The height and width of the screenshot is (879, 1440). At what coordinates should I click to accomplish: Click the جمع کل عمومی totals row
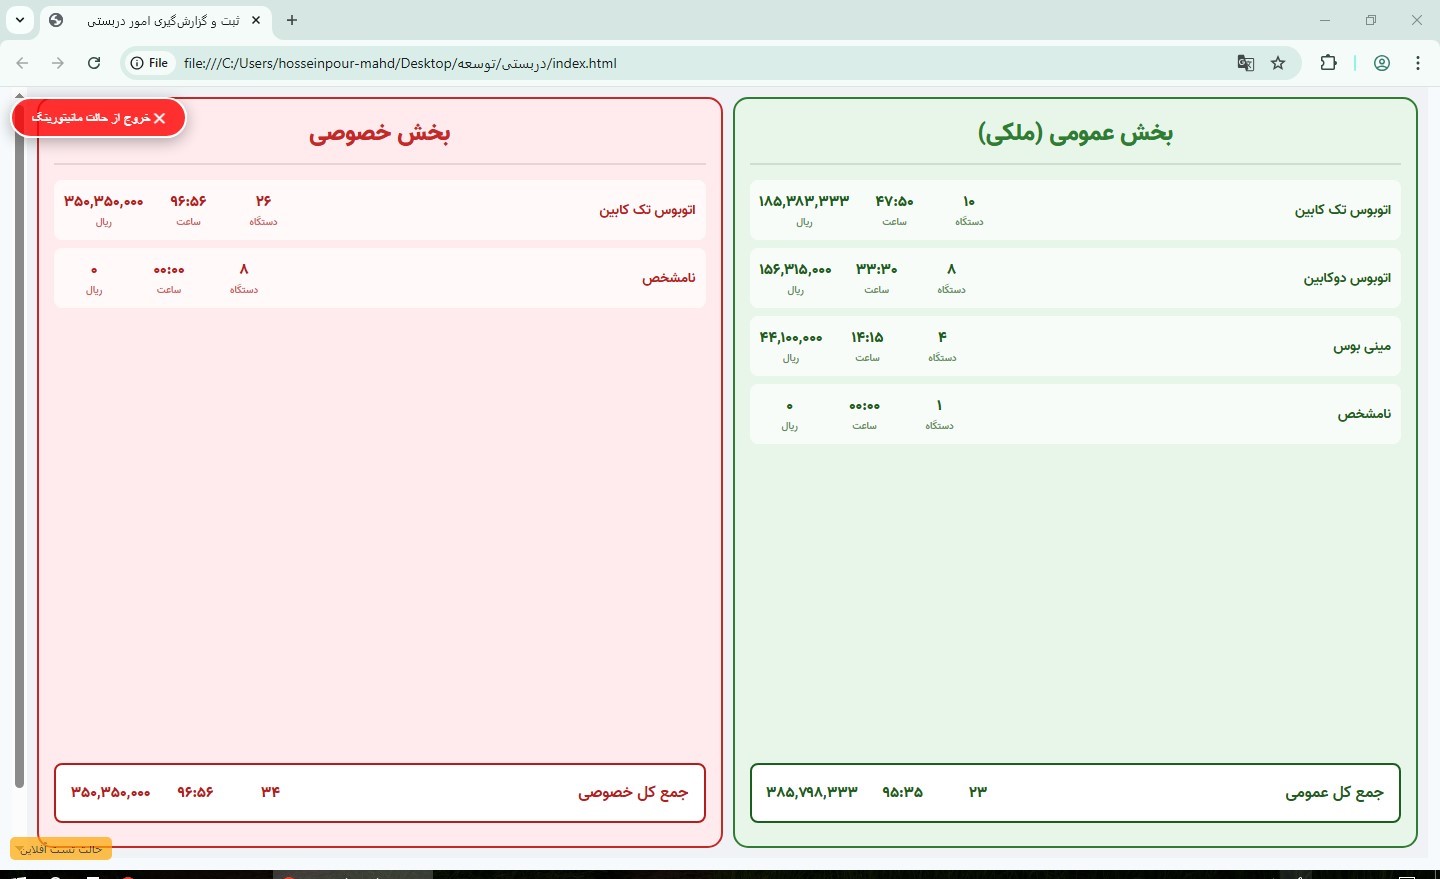pyautogui.click(x=1075, y=792)
